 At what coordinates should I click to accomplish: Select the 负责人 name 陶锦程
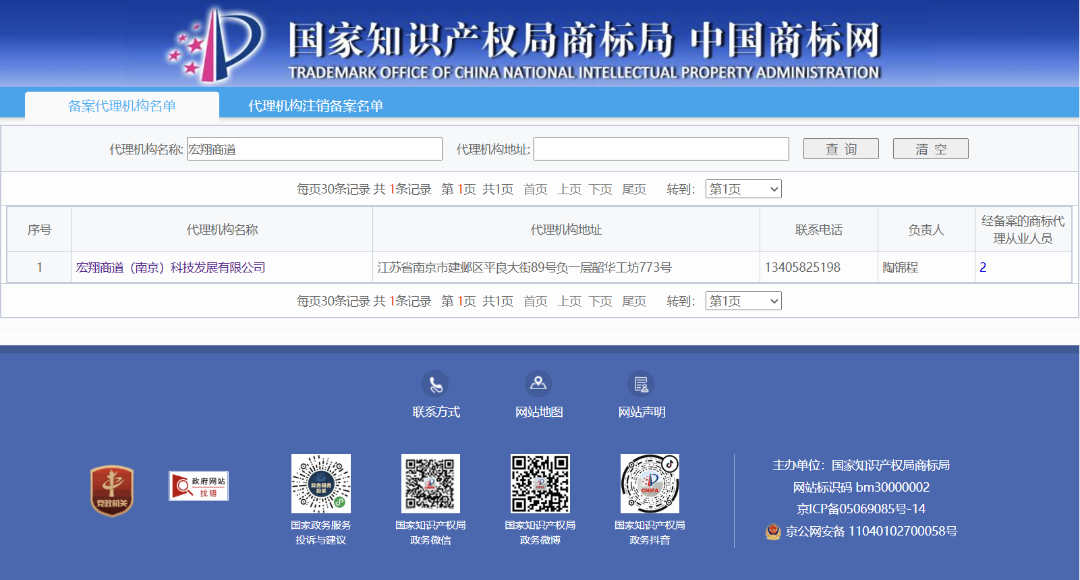click(900, 267)
